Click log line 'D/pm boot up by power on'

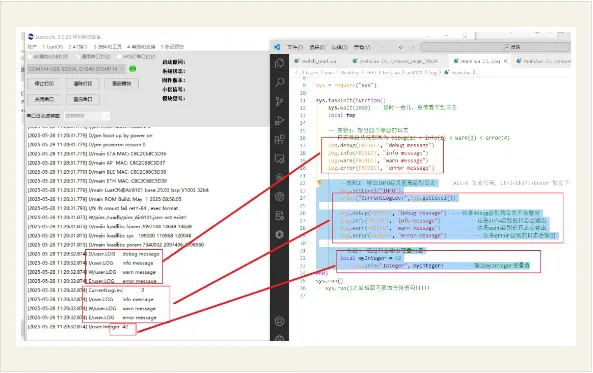(90, 135)
